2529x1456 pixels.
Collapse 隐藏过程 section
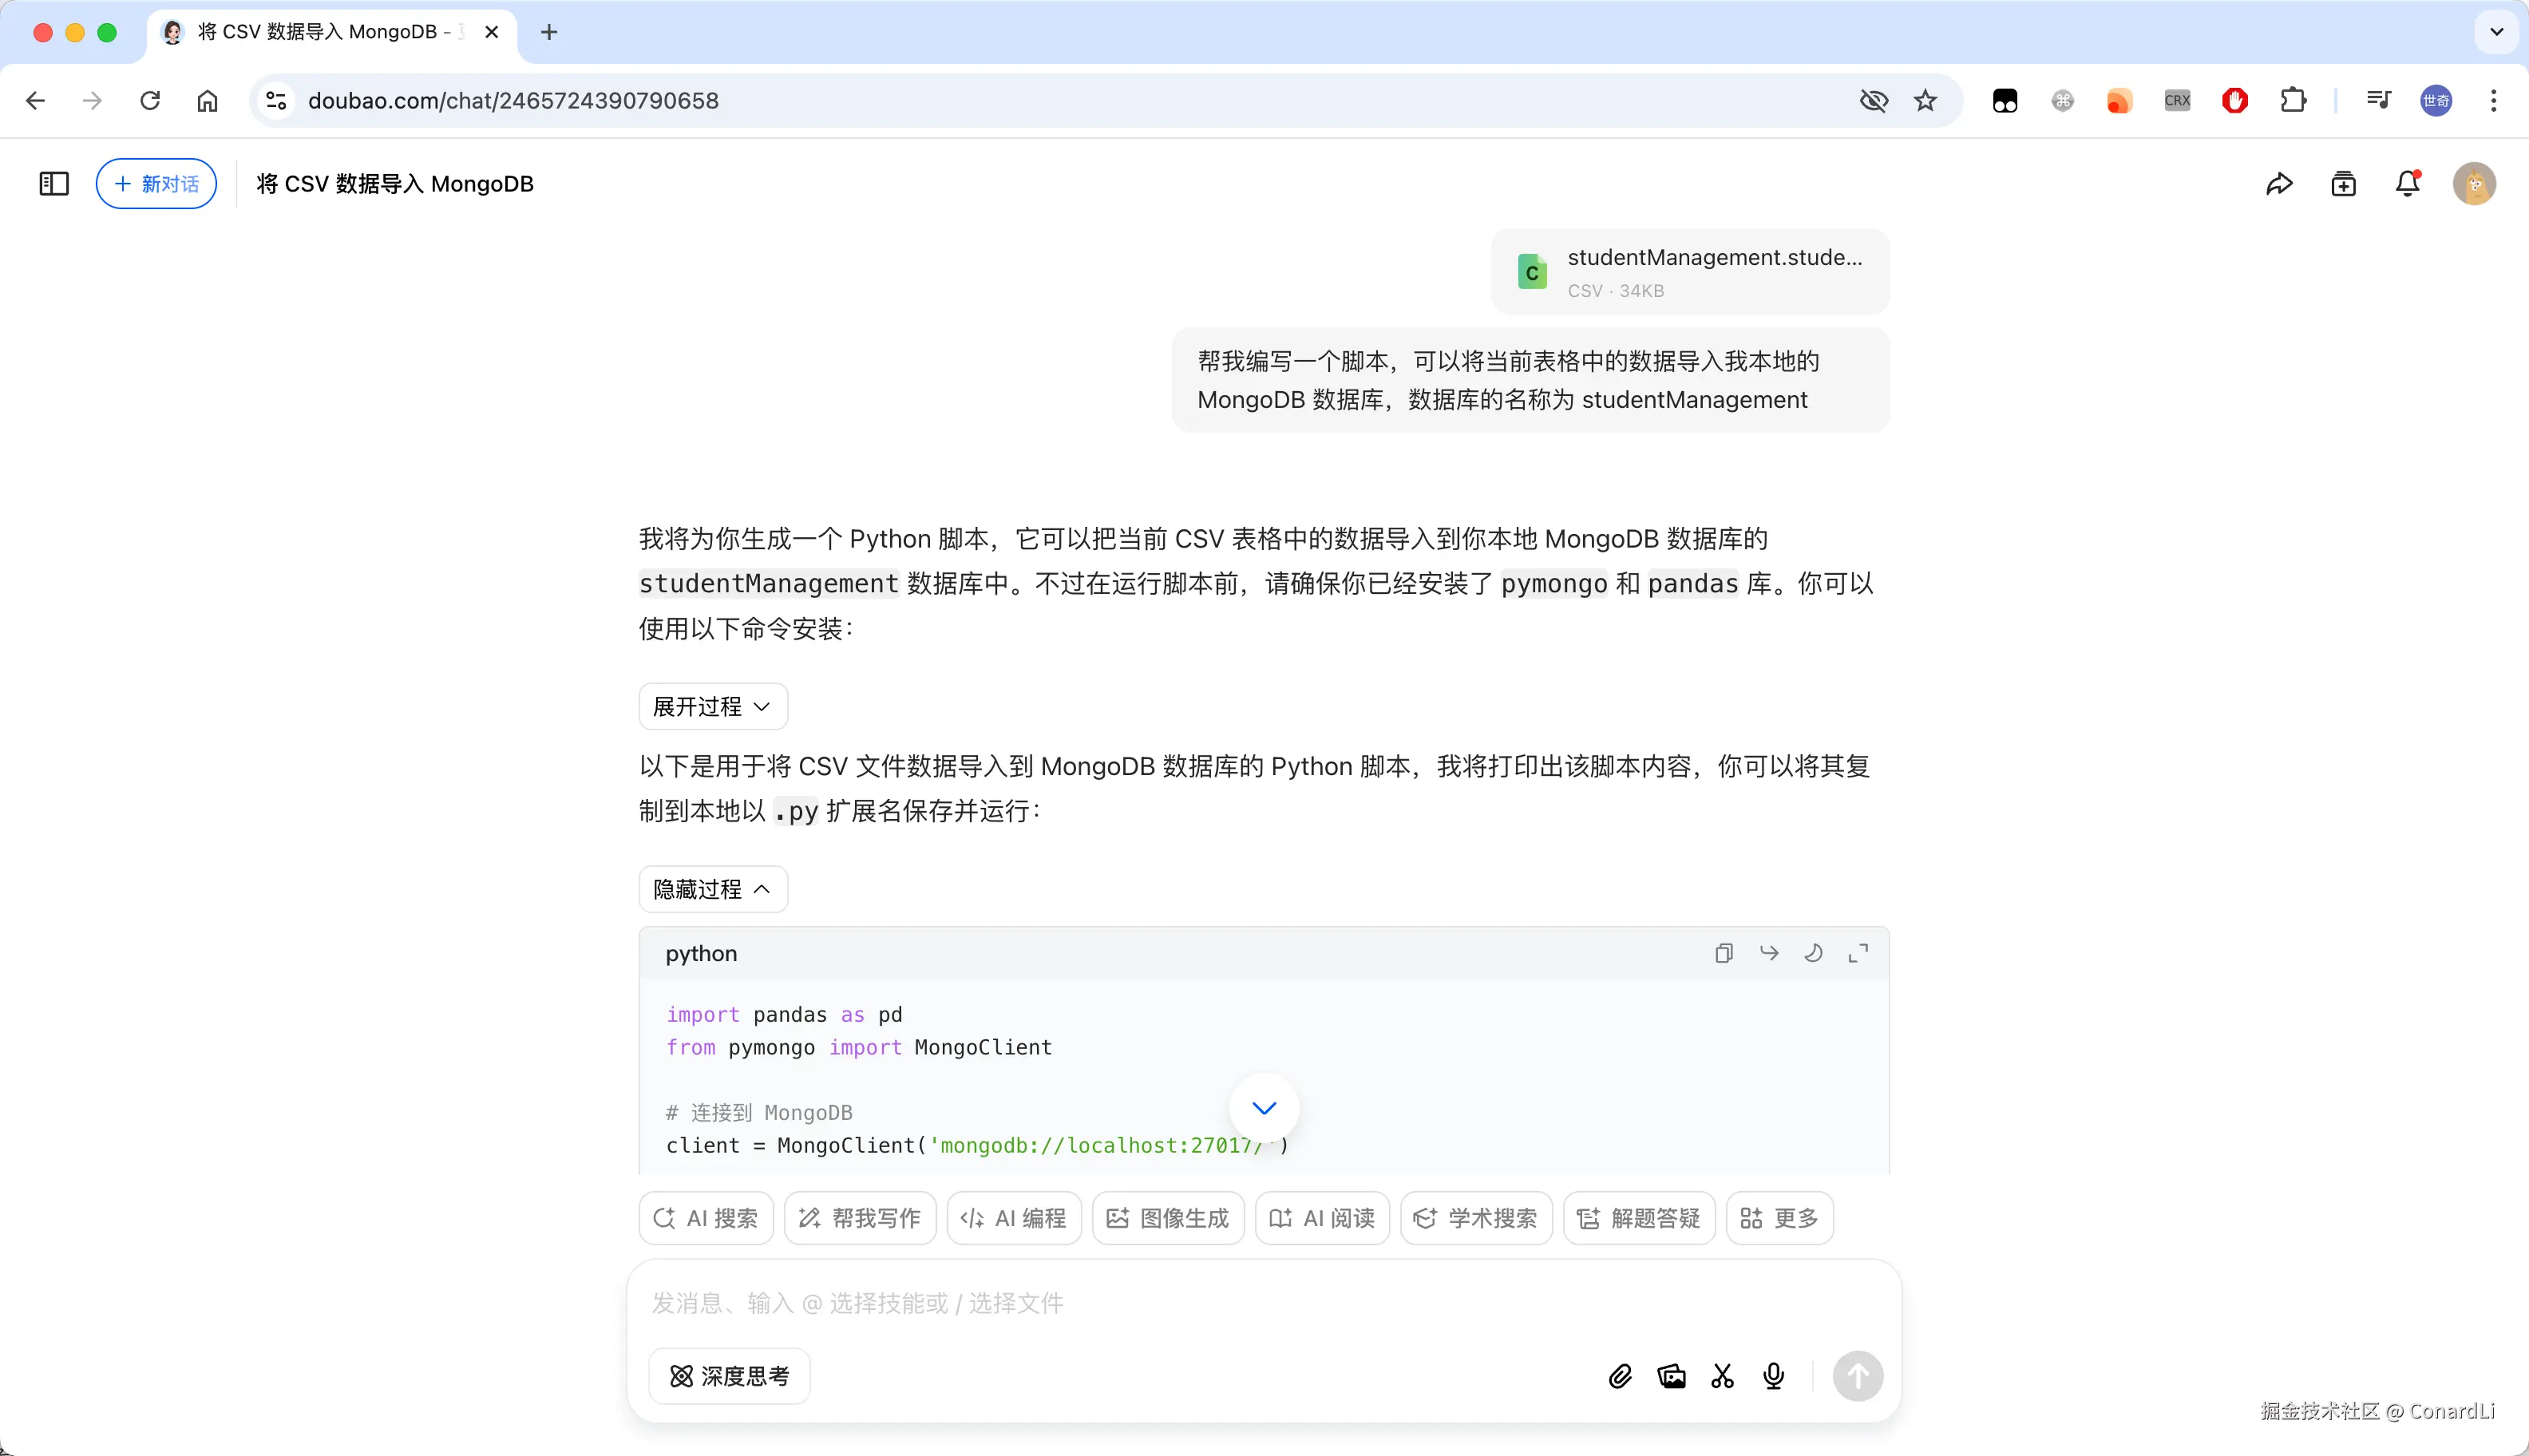tap(712, 889)
